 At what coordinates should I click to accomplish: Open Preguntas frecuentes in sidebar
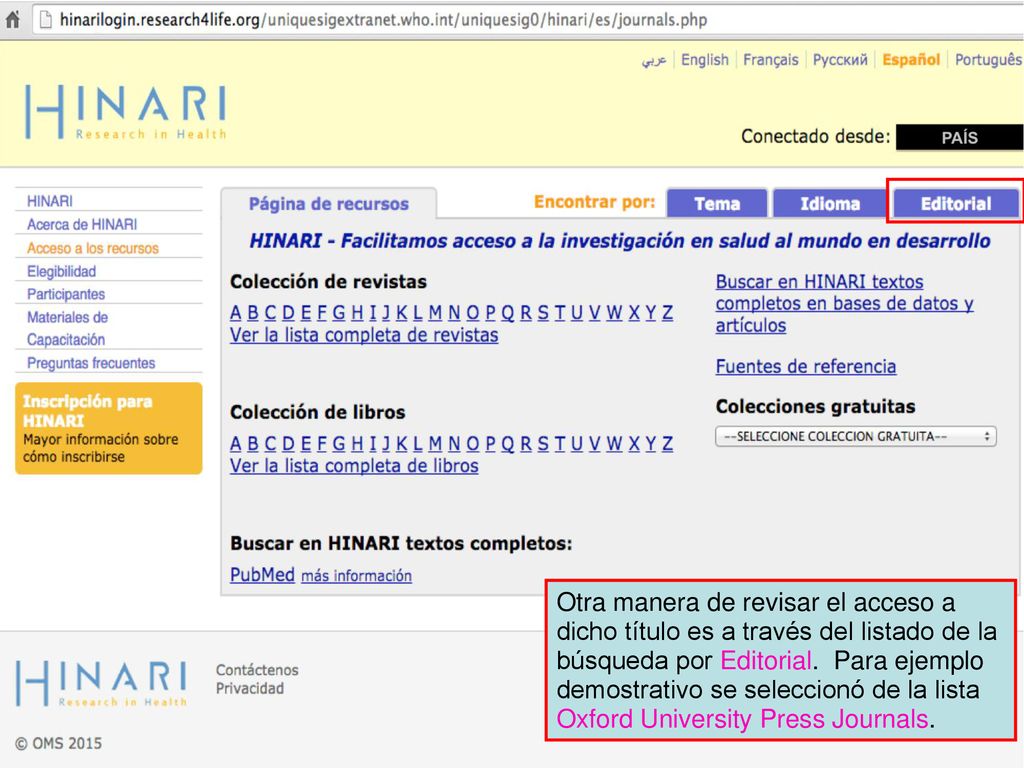(x=91, y=363)
